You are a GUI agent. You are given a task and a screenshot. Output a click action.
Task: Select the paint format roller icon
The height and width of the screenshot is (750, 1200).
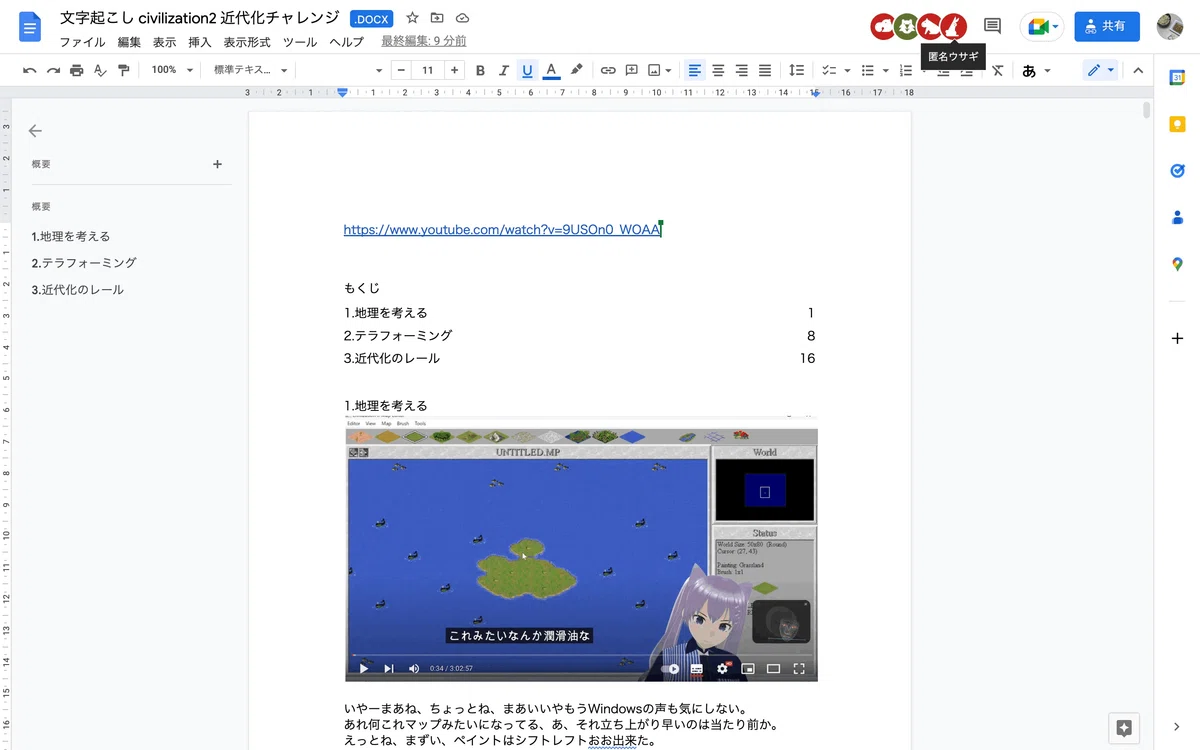pos(124,70)
